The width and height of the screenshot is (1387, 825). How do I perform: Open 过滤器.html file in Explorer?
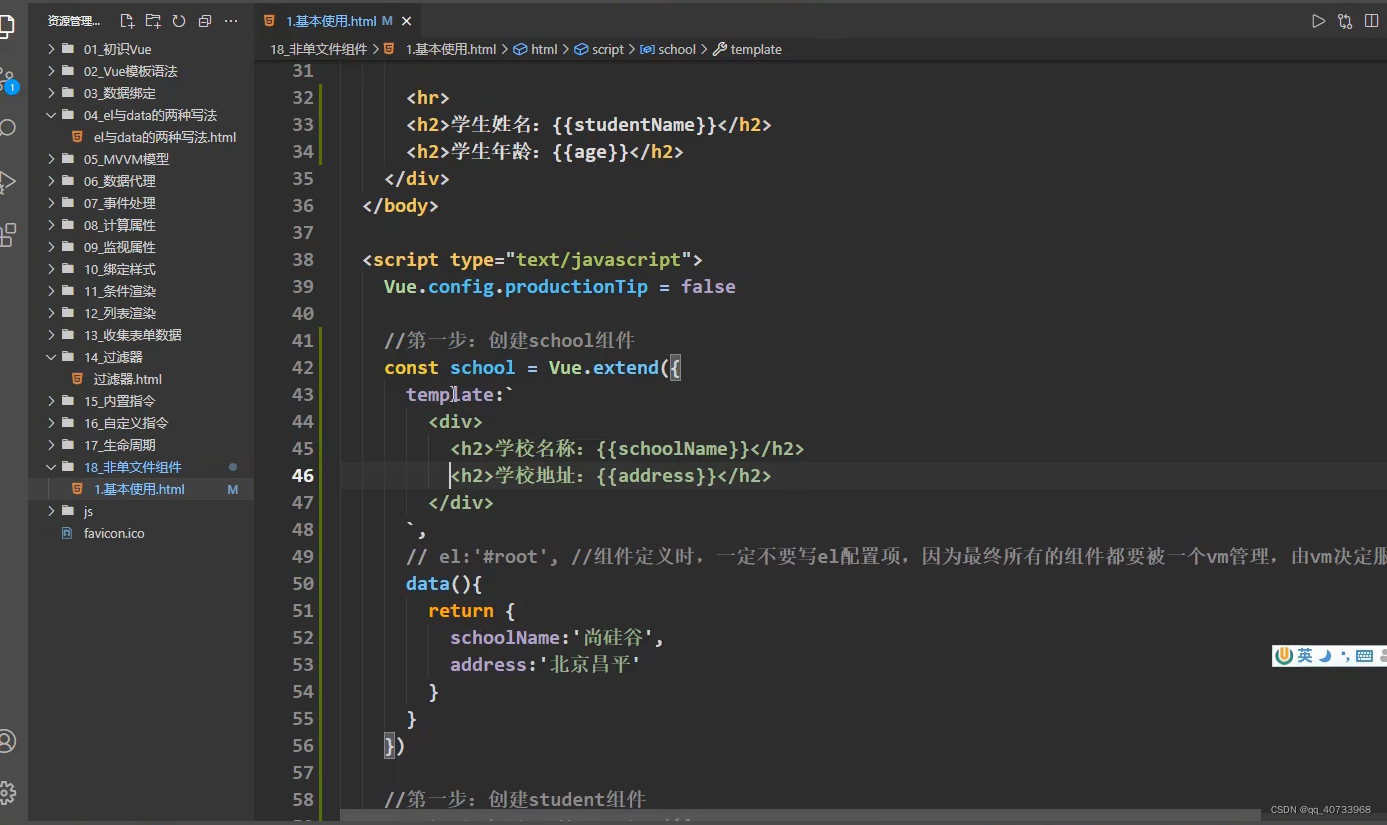(x=140, y=379)
